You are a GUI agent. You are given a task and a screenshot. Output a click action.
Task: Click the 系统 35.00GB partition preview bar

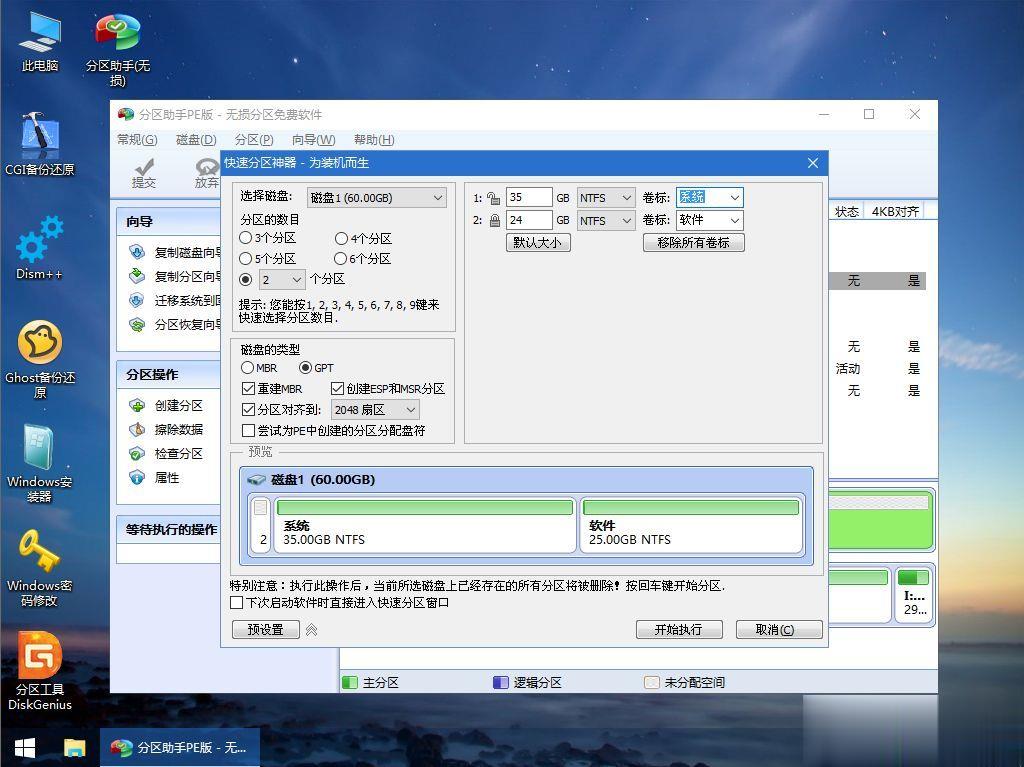pos(424,525)
